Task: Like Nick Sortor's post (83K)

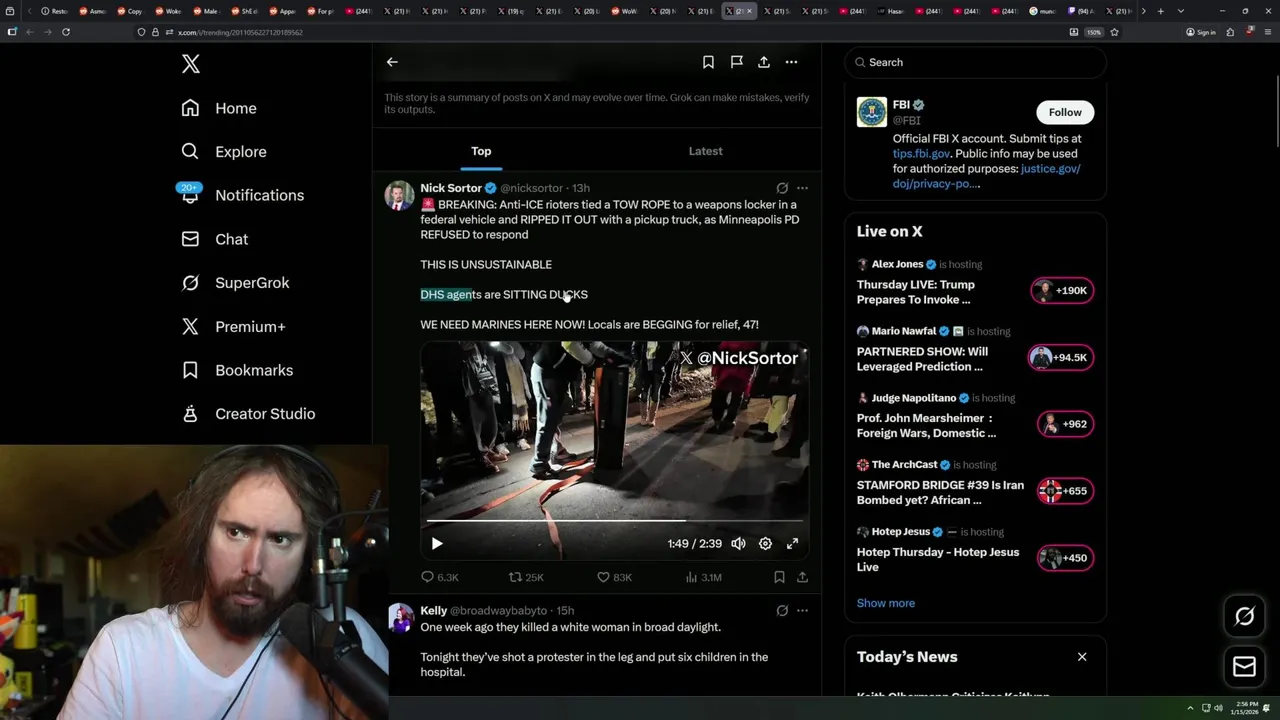Action: click(x=614, y=577)
